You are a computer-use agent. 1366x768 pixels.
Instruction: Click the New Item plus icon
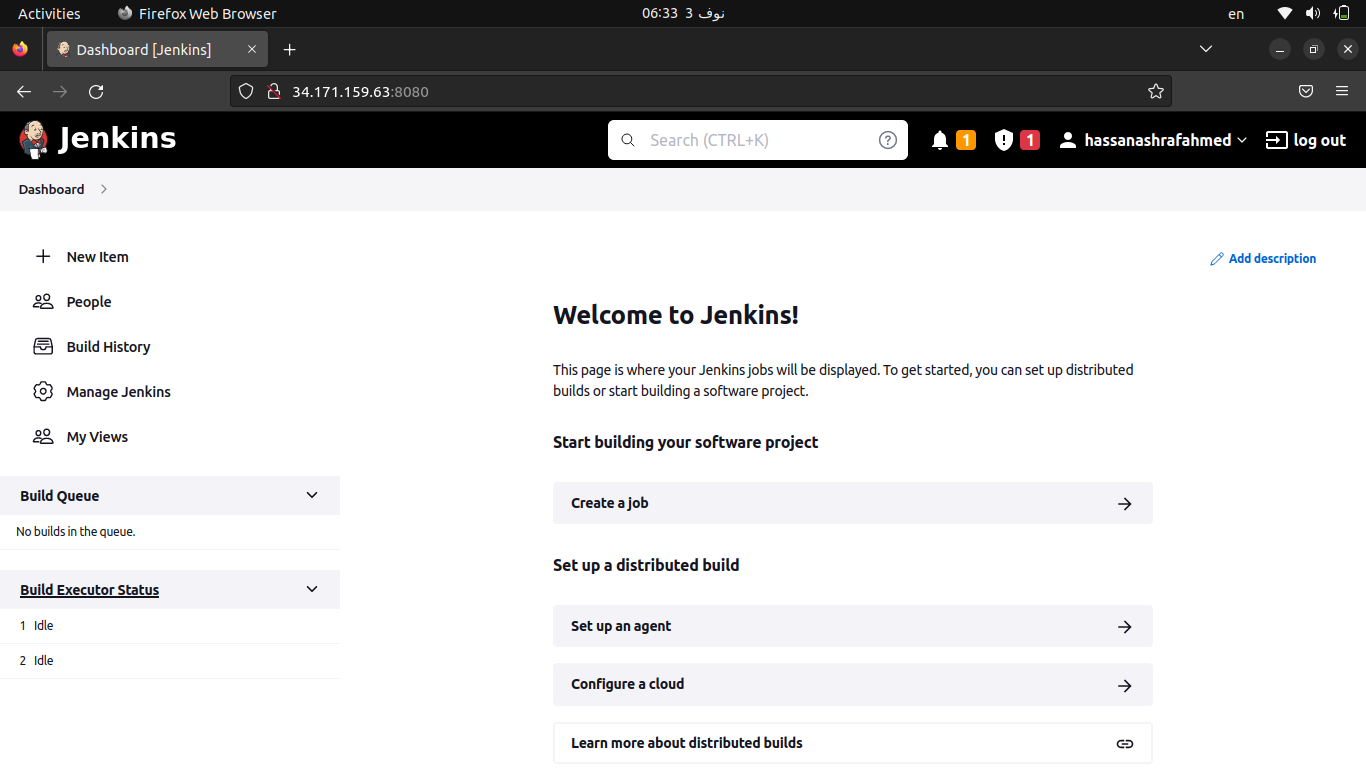[x=43, y=256]
